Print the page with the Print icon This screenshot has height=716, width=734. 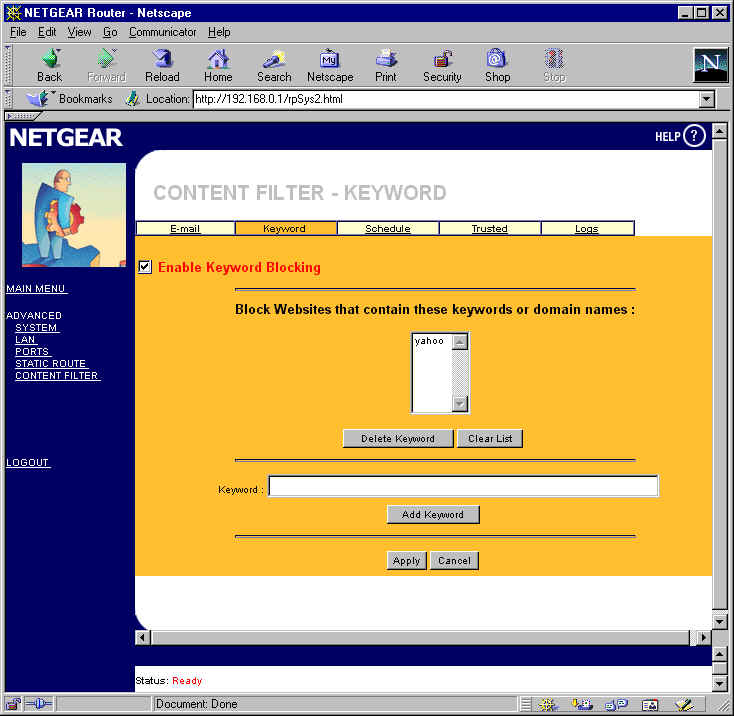coord(386,59)
